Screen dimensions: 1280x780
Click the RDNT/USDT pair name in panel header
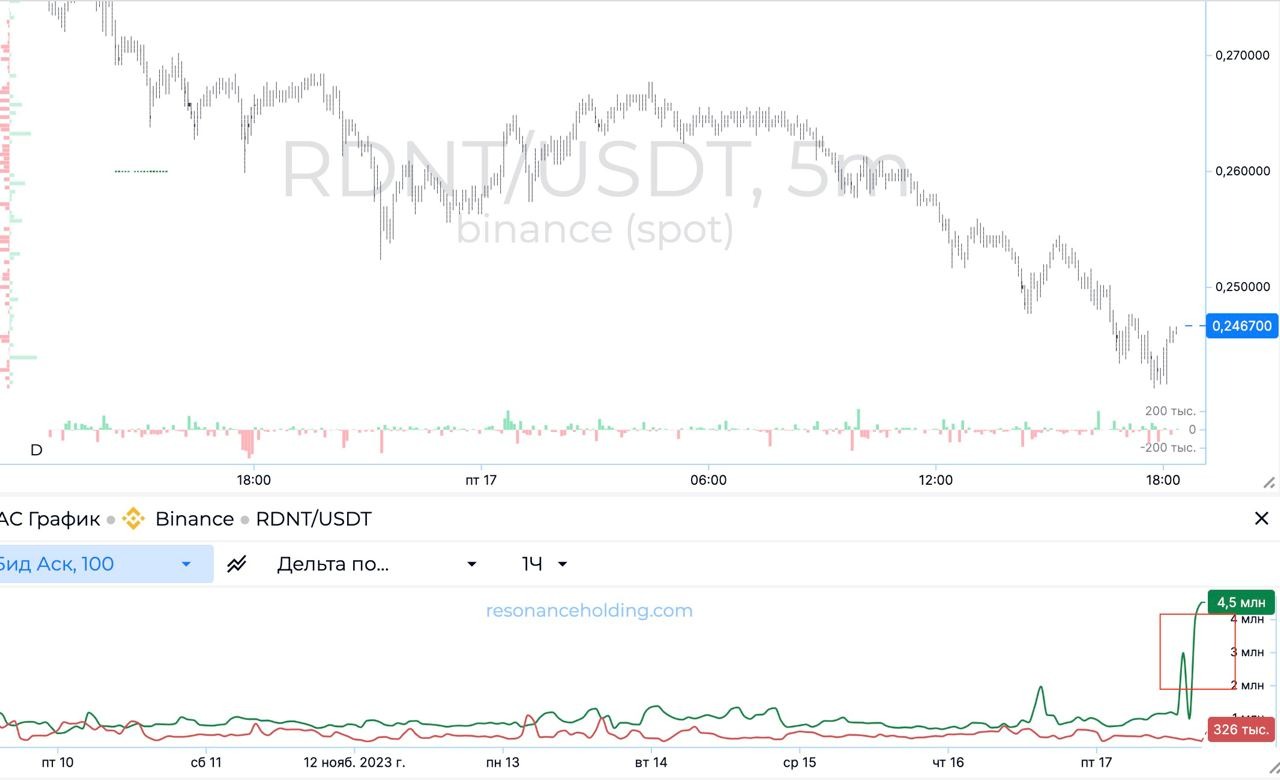pos(313,519)
